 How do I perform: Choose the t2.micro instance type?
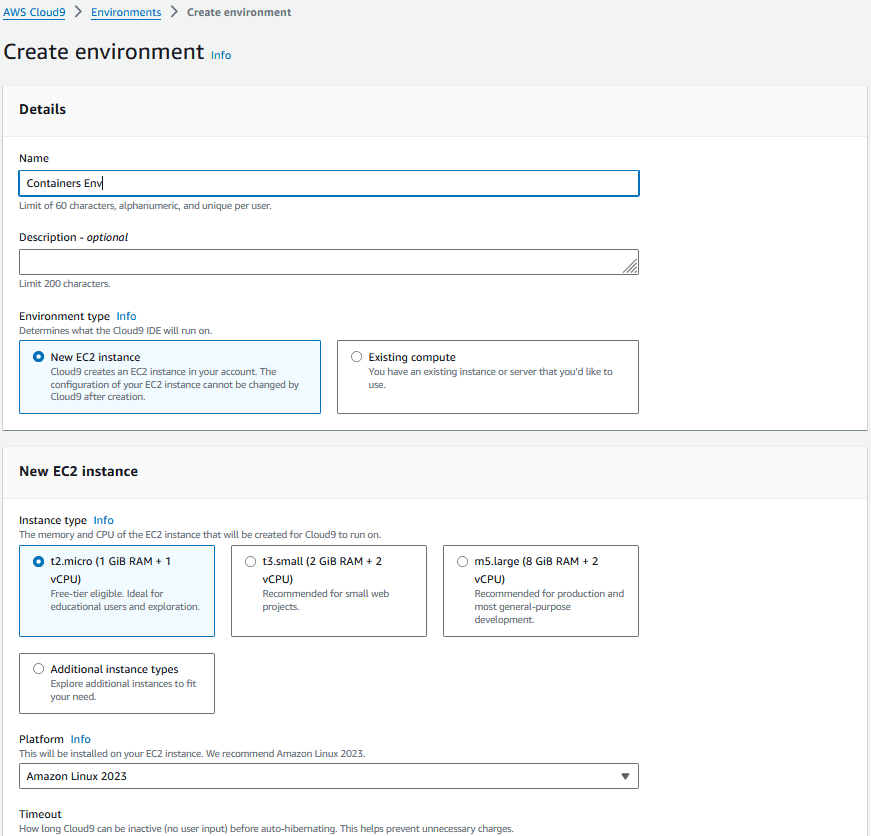pos(38,562)
